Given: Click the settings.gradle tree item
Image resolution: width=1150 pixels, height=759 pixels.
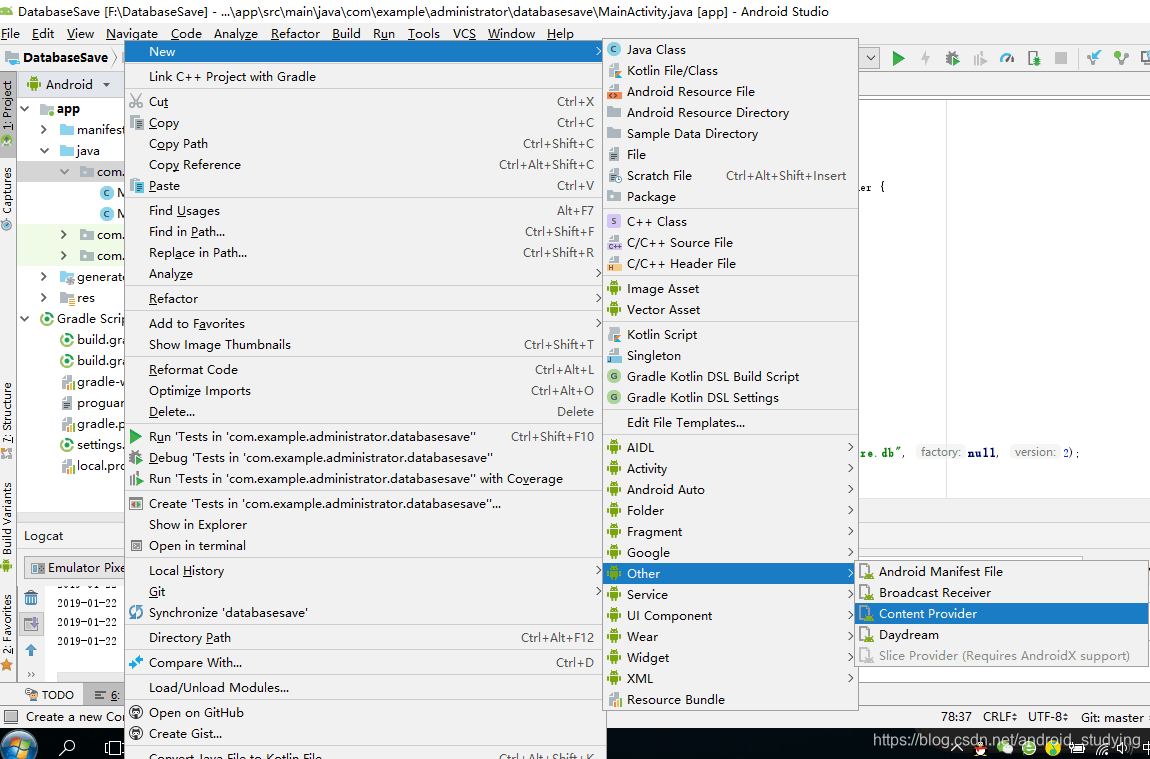Looking at the screenshot, I should coord(92,444).
